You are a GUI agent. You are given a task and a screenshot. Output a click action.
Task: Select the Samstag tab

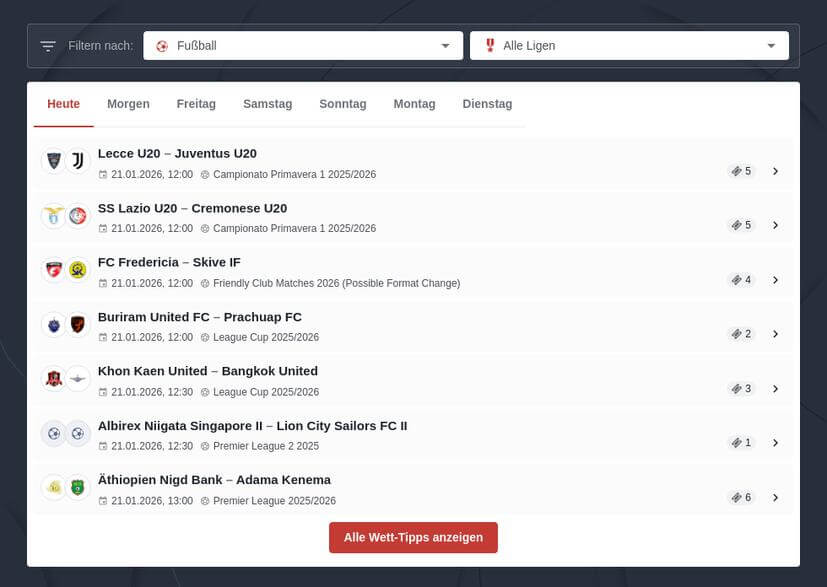pos(267,104)
